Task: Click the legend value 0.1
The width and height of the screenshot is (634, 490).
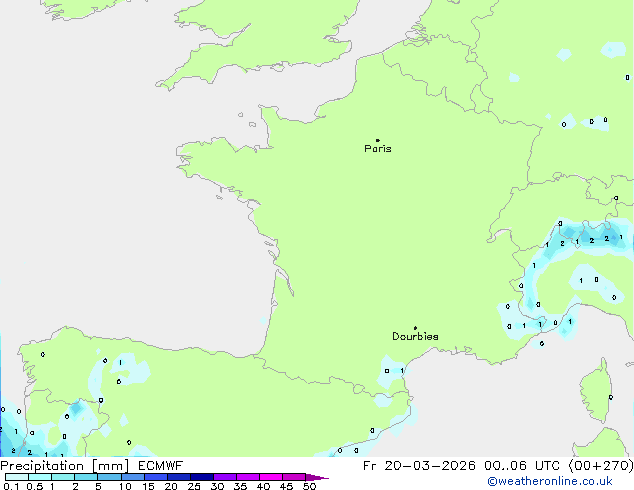Action: point(11,486)
